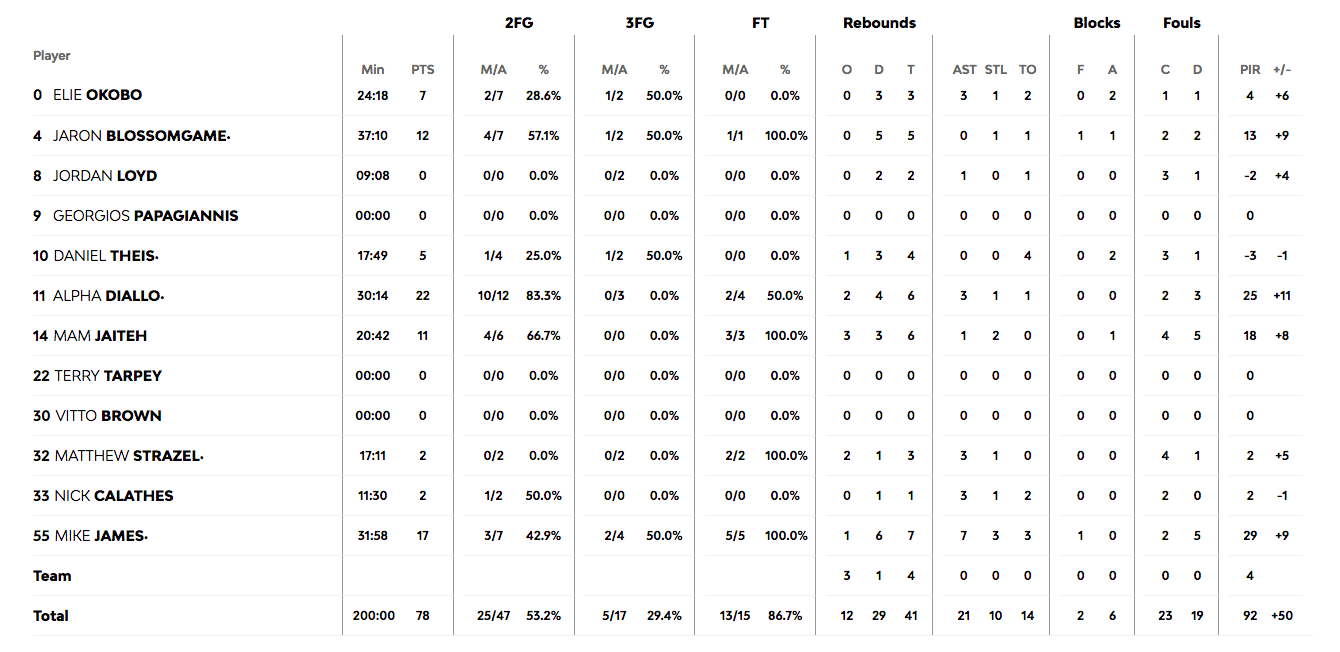Click the Min column header

tap(373, 70)
